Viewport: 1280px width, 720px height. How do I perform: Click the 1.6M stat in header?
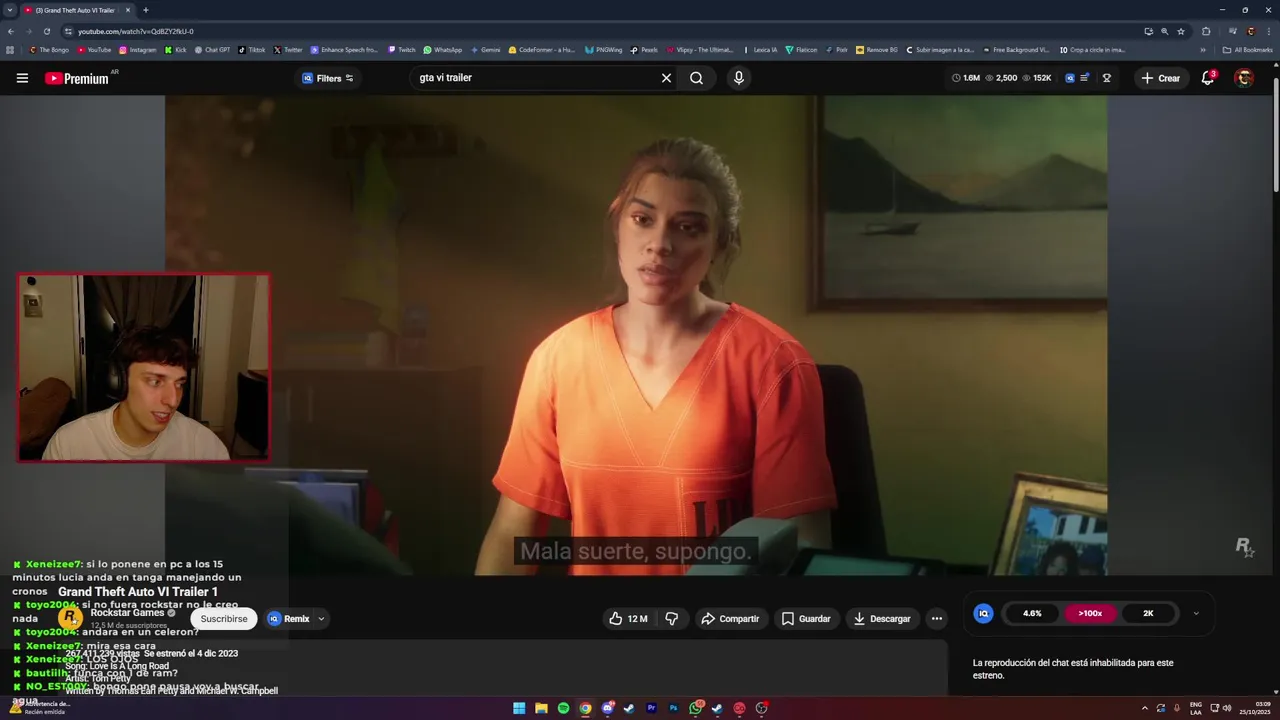tap(966, 78)
